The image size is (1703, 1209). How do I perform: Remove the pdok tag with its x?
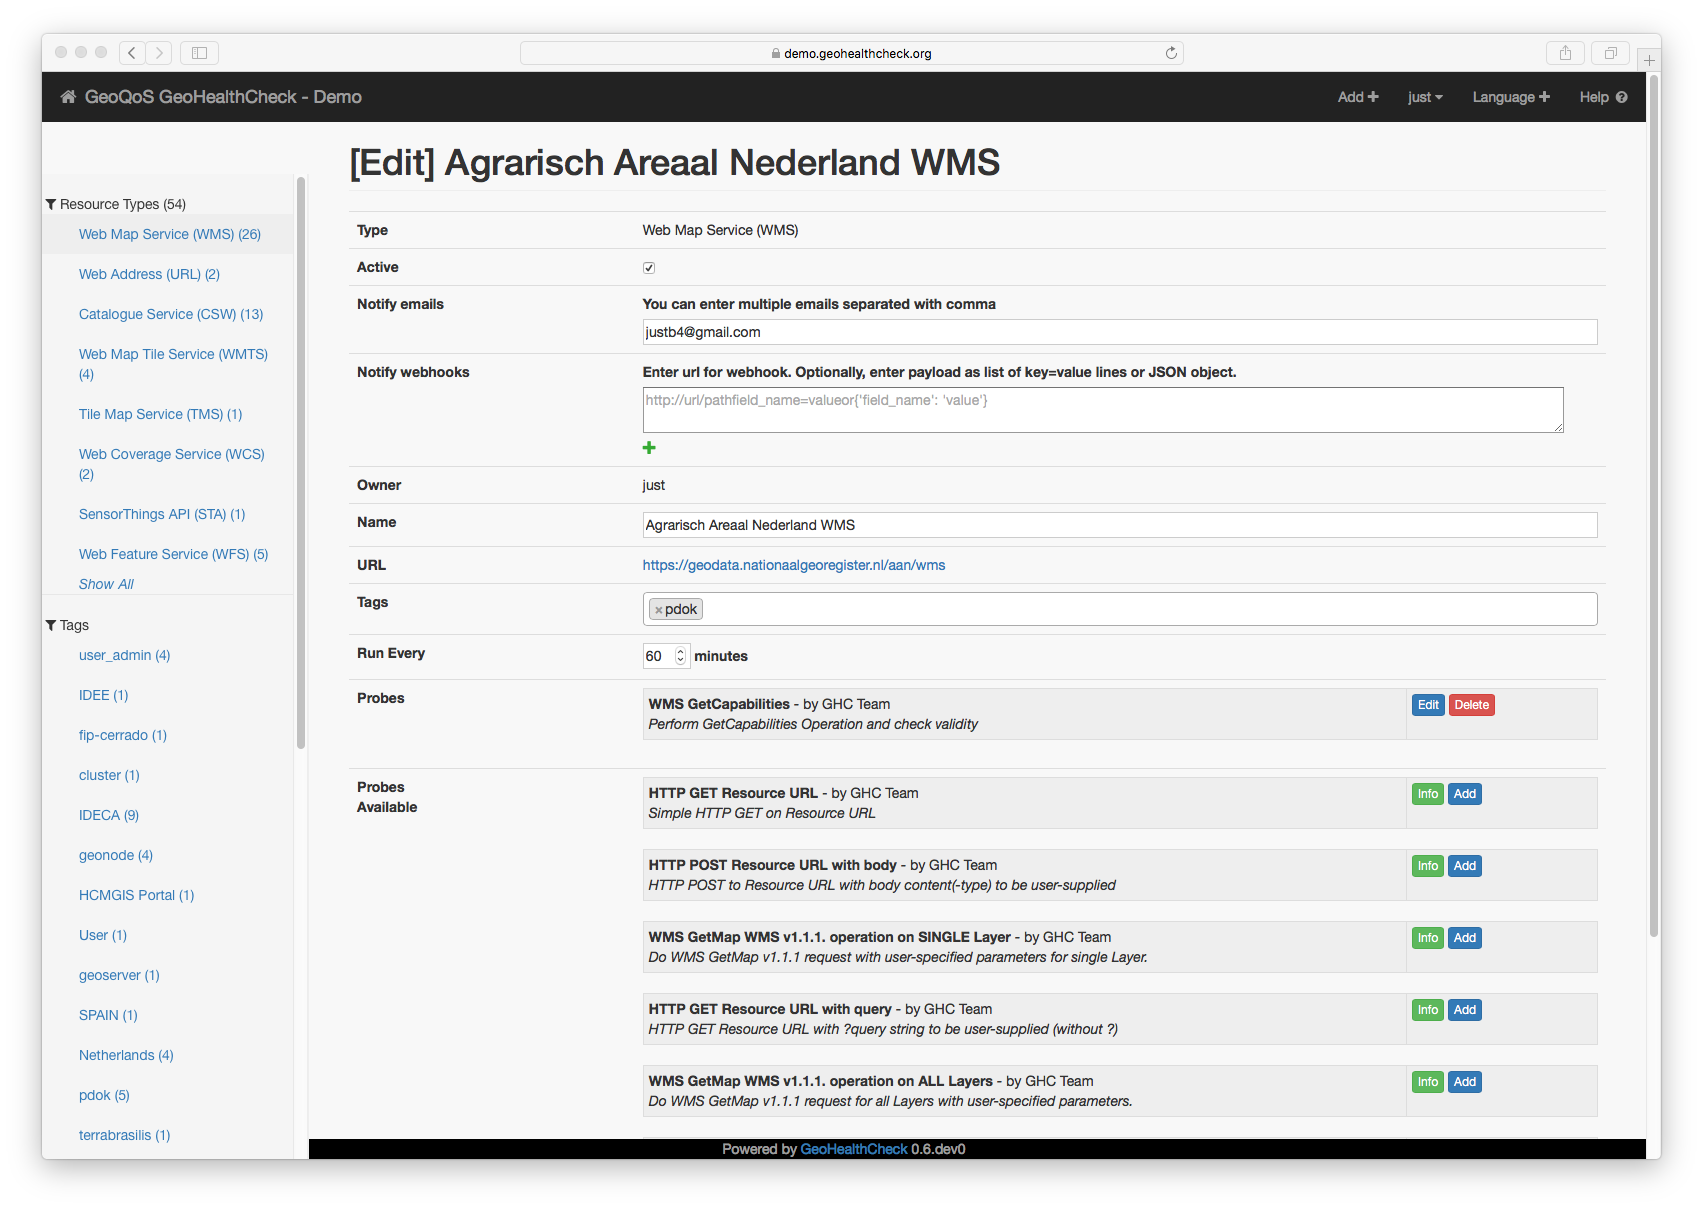click(658, 610)
